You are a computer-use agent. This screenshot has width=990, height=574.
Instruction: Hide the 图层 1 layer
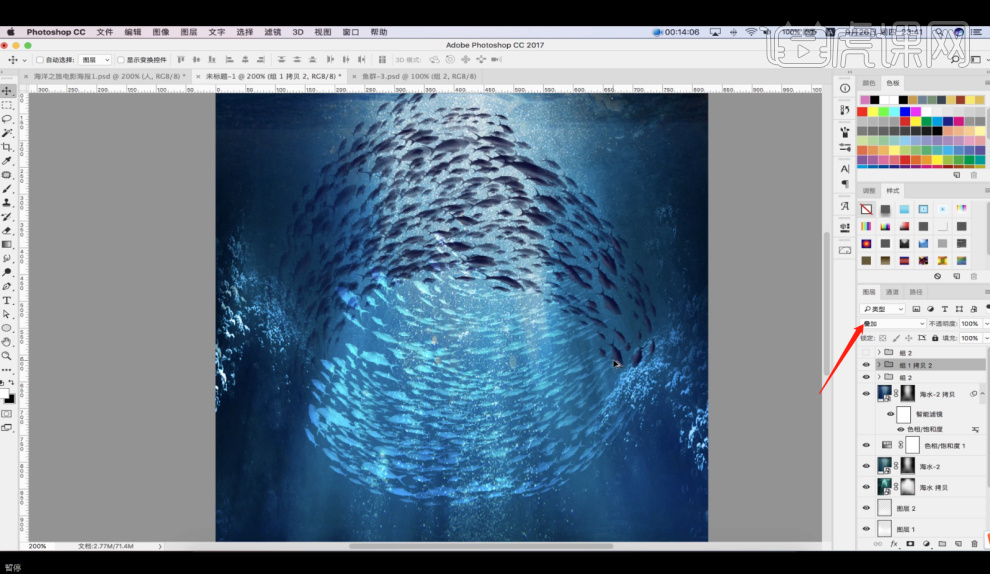866,529
